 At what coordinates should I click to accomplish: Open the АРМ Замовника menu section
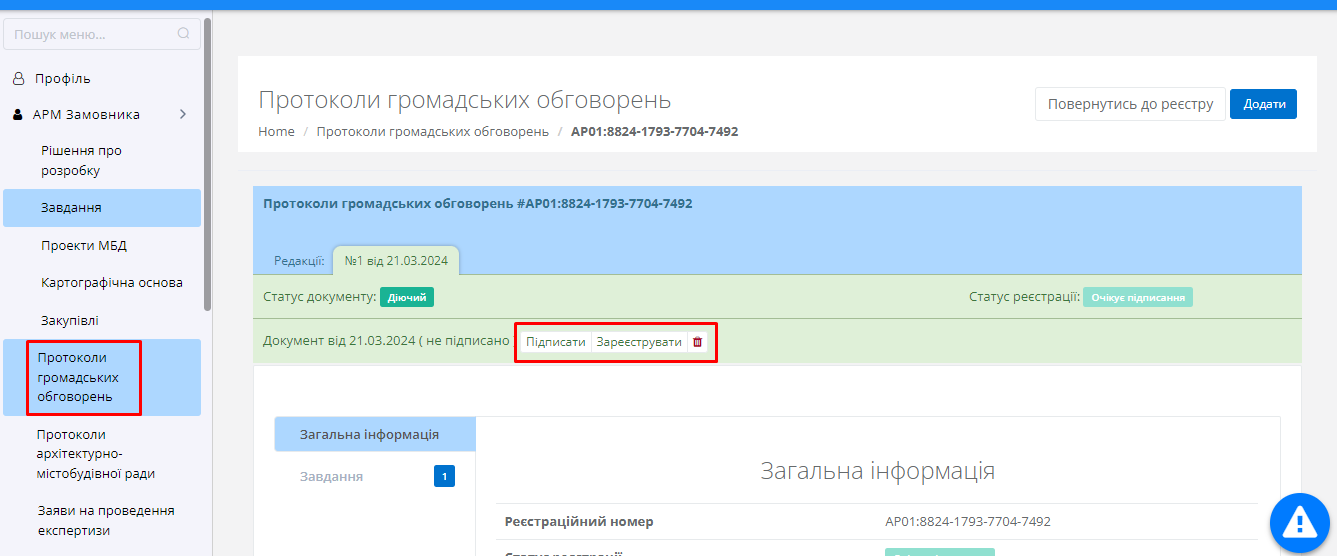click(x=86, y=114)
